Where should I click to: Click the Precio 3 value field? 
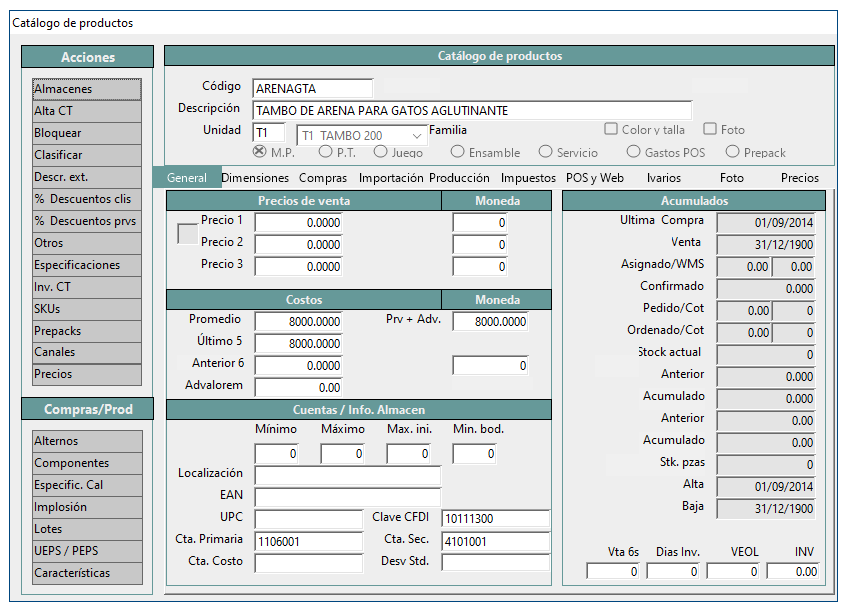click(299, 267)
